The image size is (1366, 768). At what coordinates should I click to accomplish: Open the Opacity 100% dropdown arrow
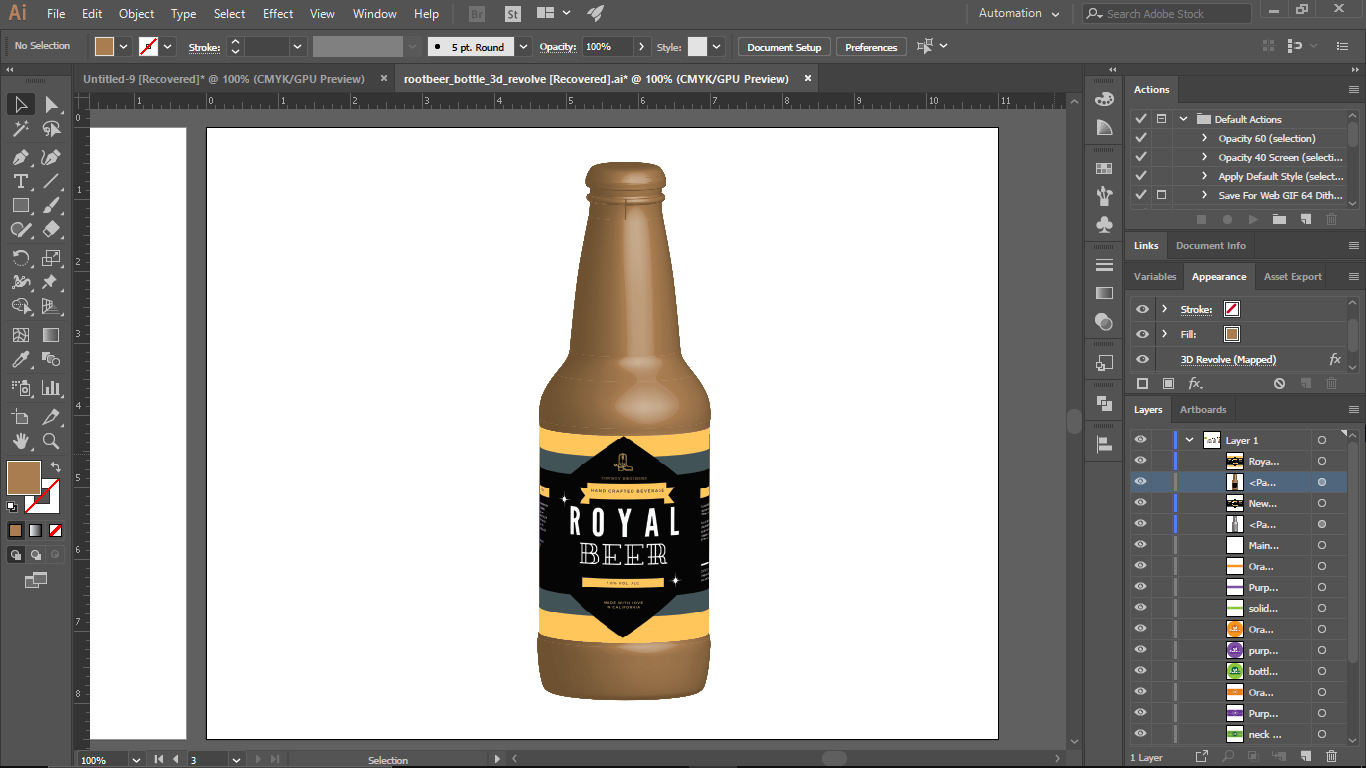(x=641, y=46)
